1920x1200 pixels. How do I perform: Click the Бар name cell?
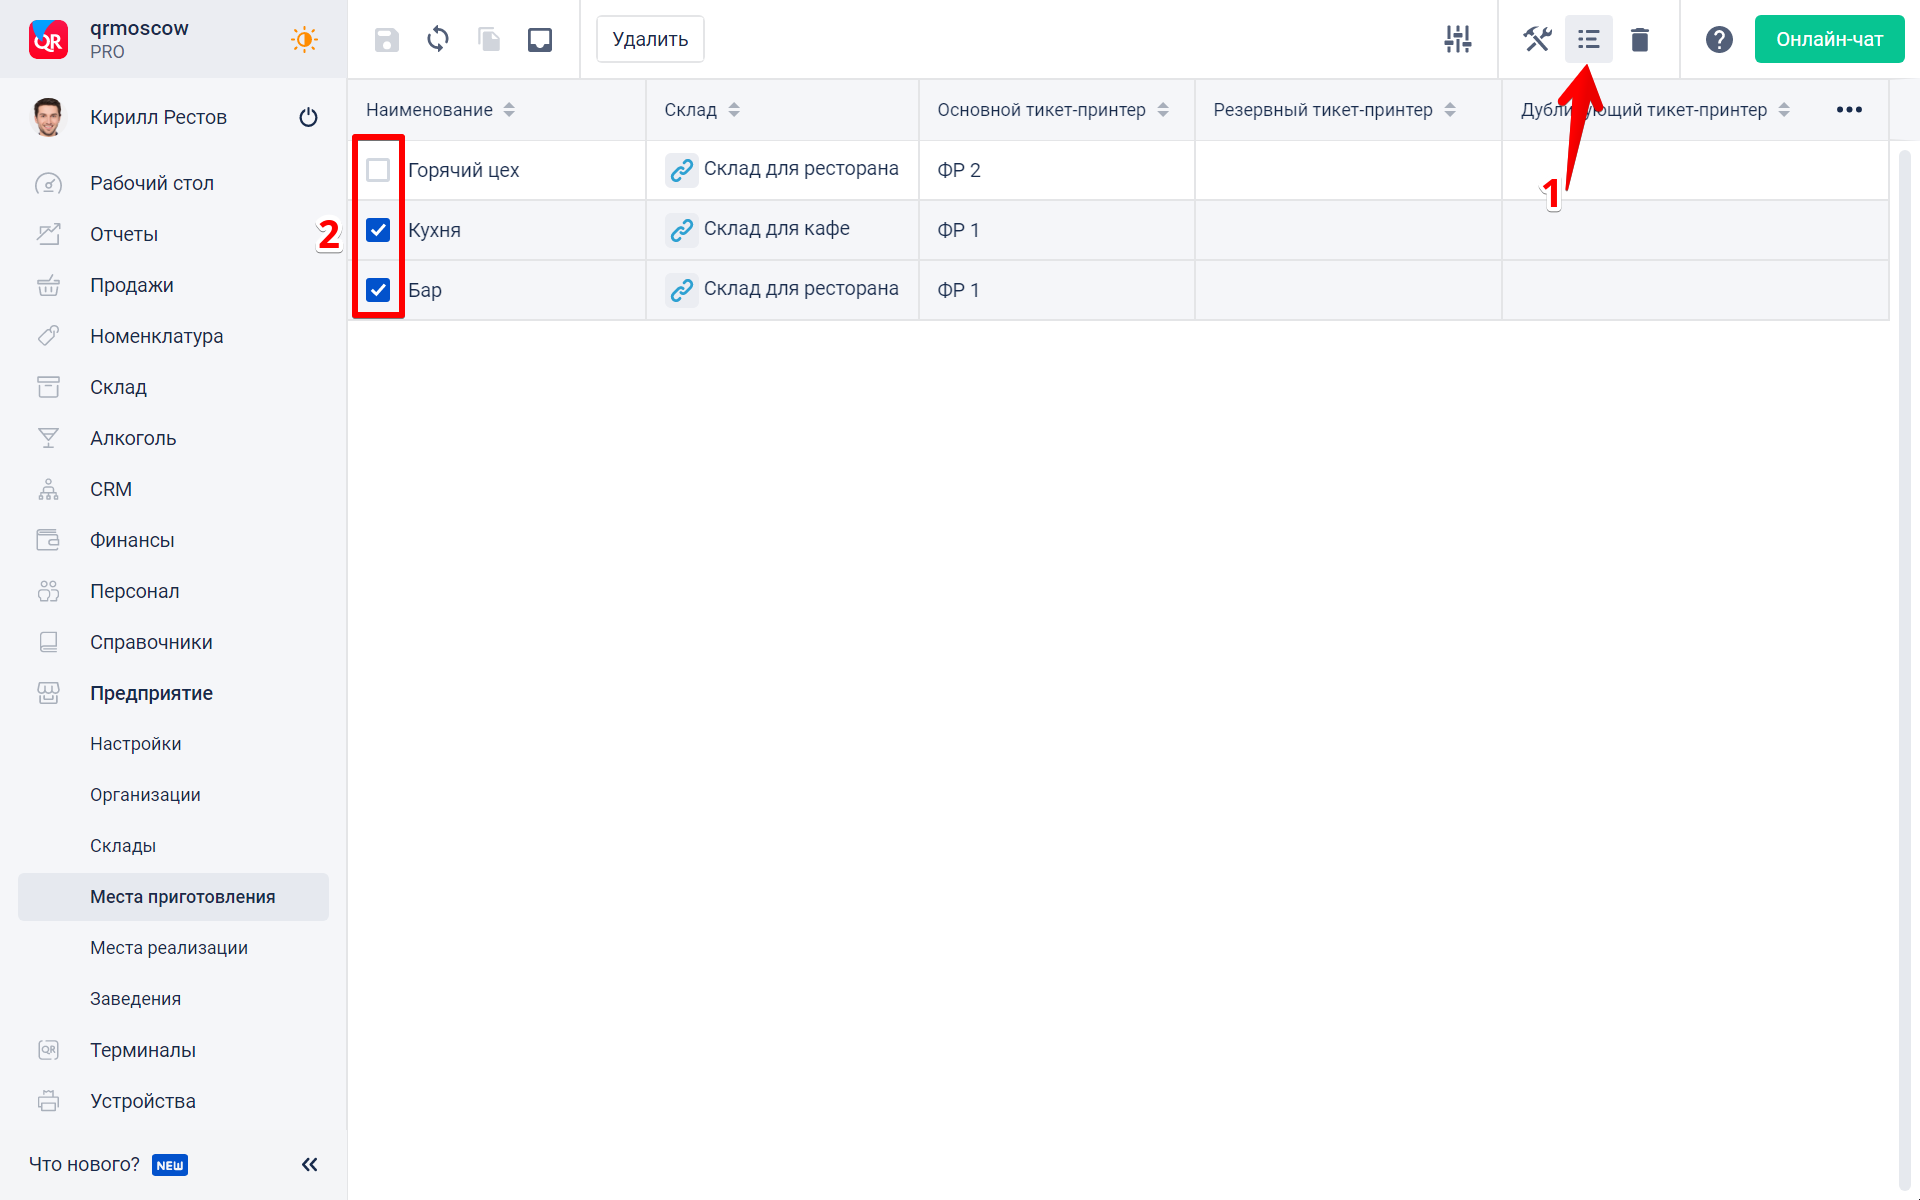coord(425,290)
